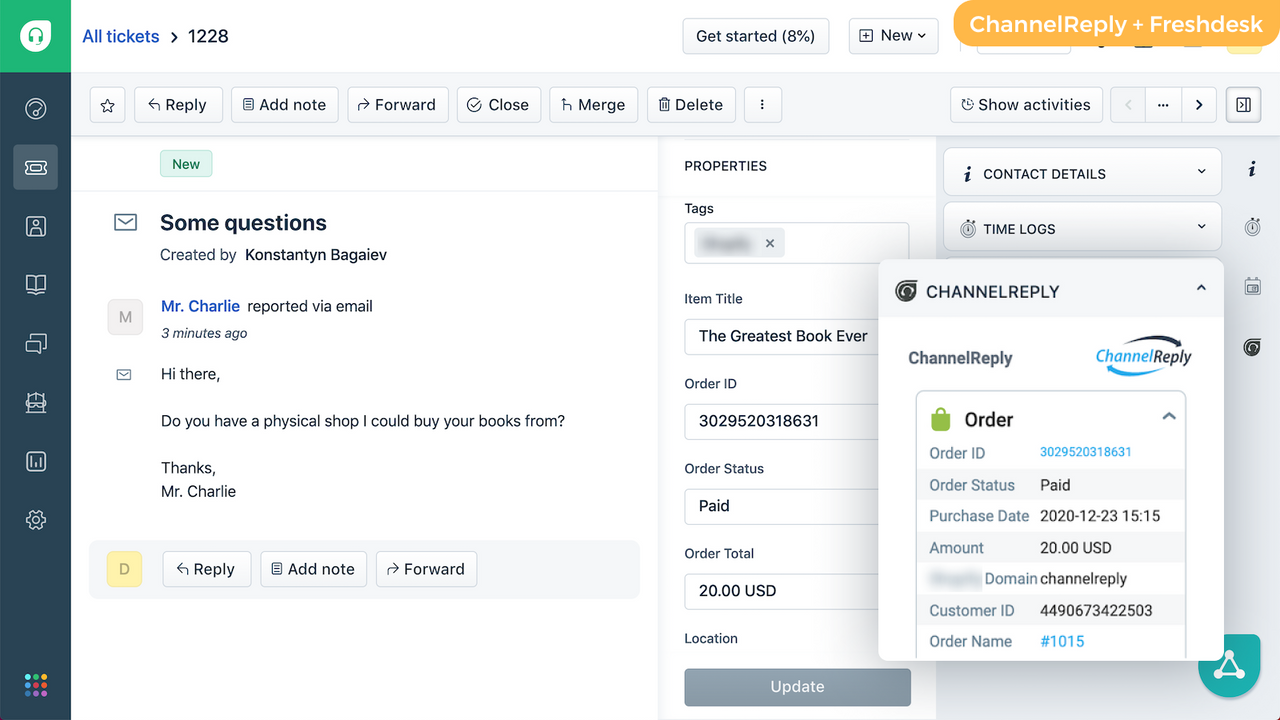This screenshot has width=1280, height=720.
Task: Open the Solutions knowledge base icon
Action: (36, 284)
